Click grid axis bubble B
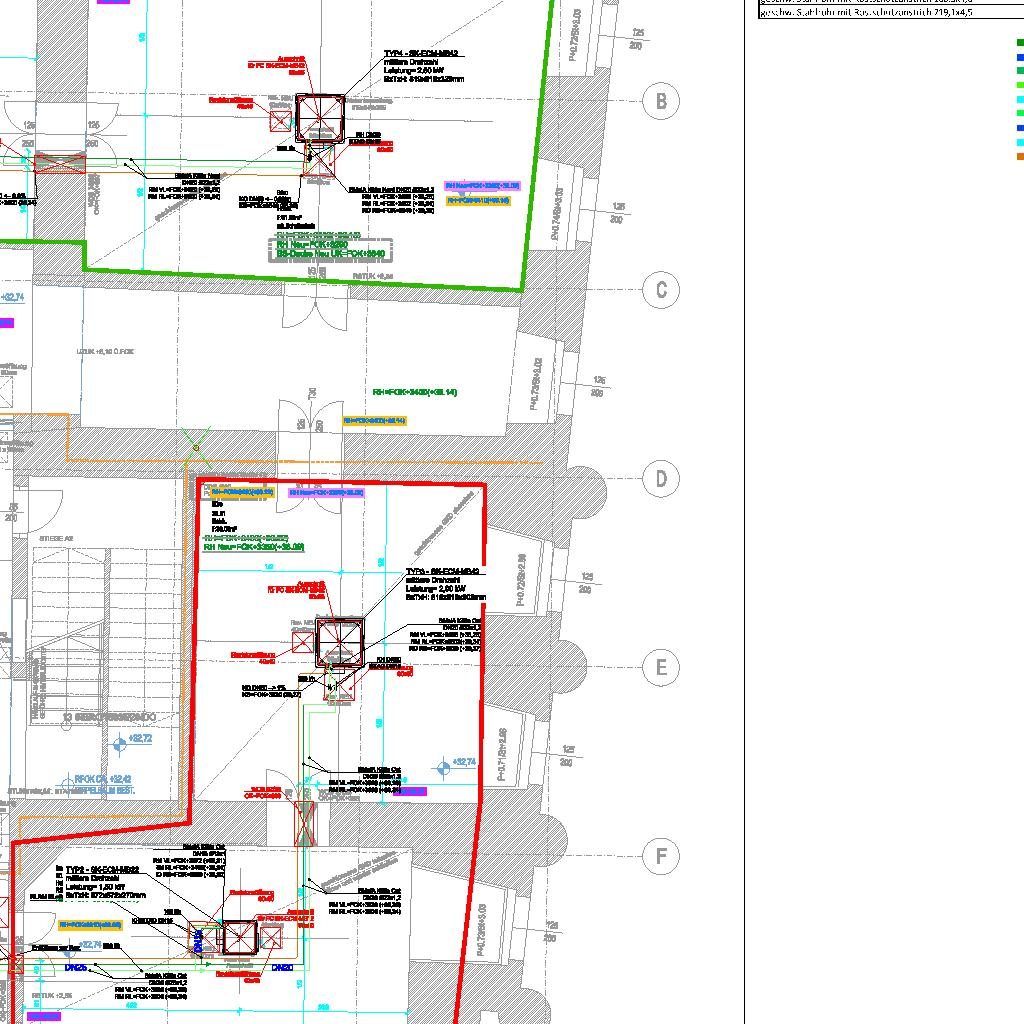Viewport: 1024px width, 1024px height. [660, 101]
